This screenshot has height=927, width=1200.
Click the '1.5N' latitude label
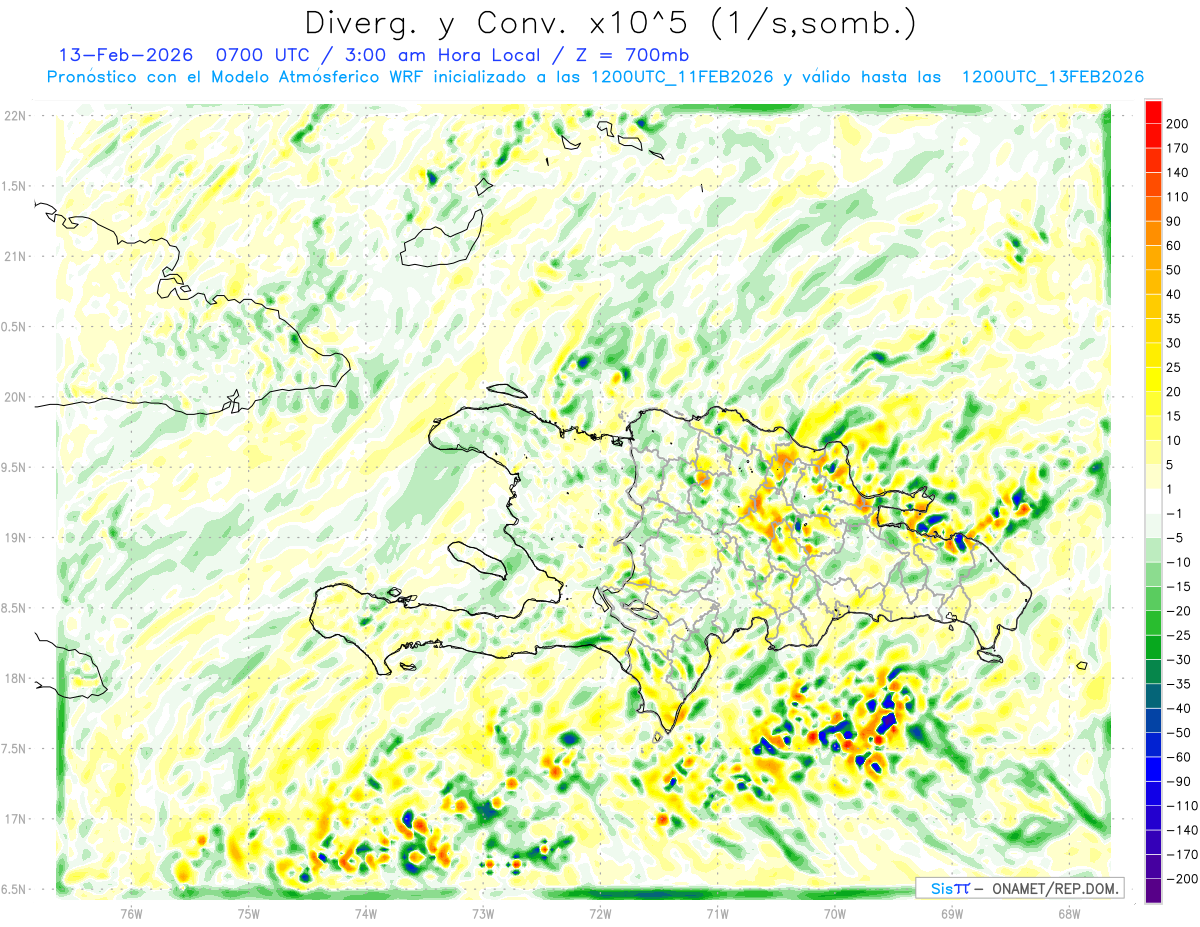(15, 186)
